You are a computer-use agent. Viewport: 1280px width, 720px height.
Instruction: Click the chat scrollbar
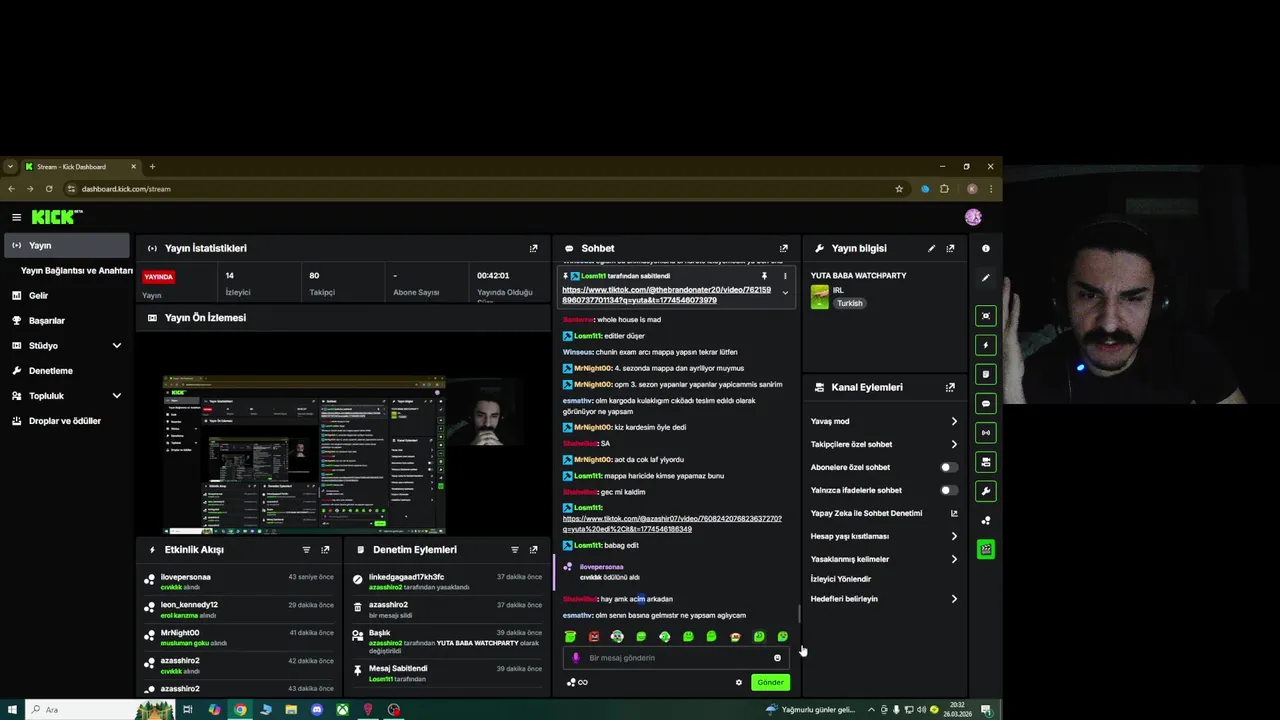(799, 613)
